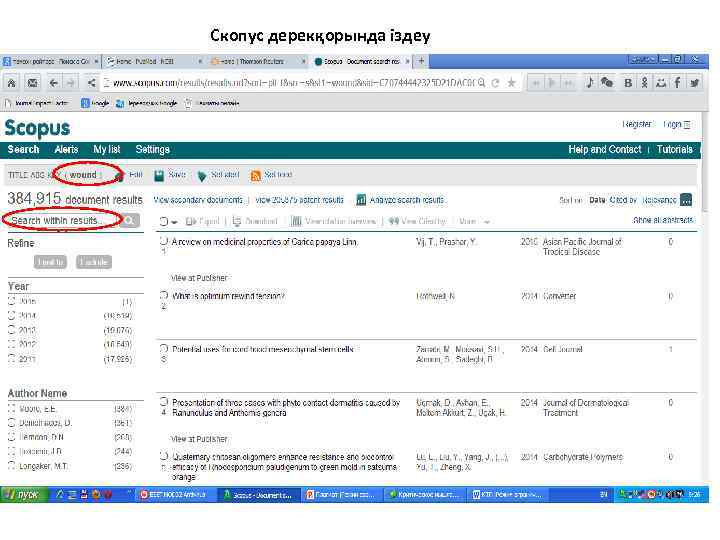Click the Twitter bird toolbar icon
The image size is (720, 540).
pos(694,83)
